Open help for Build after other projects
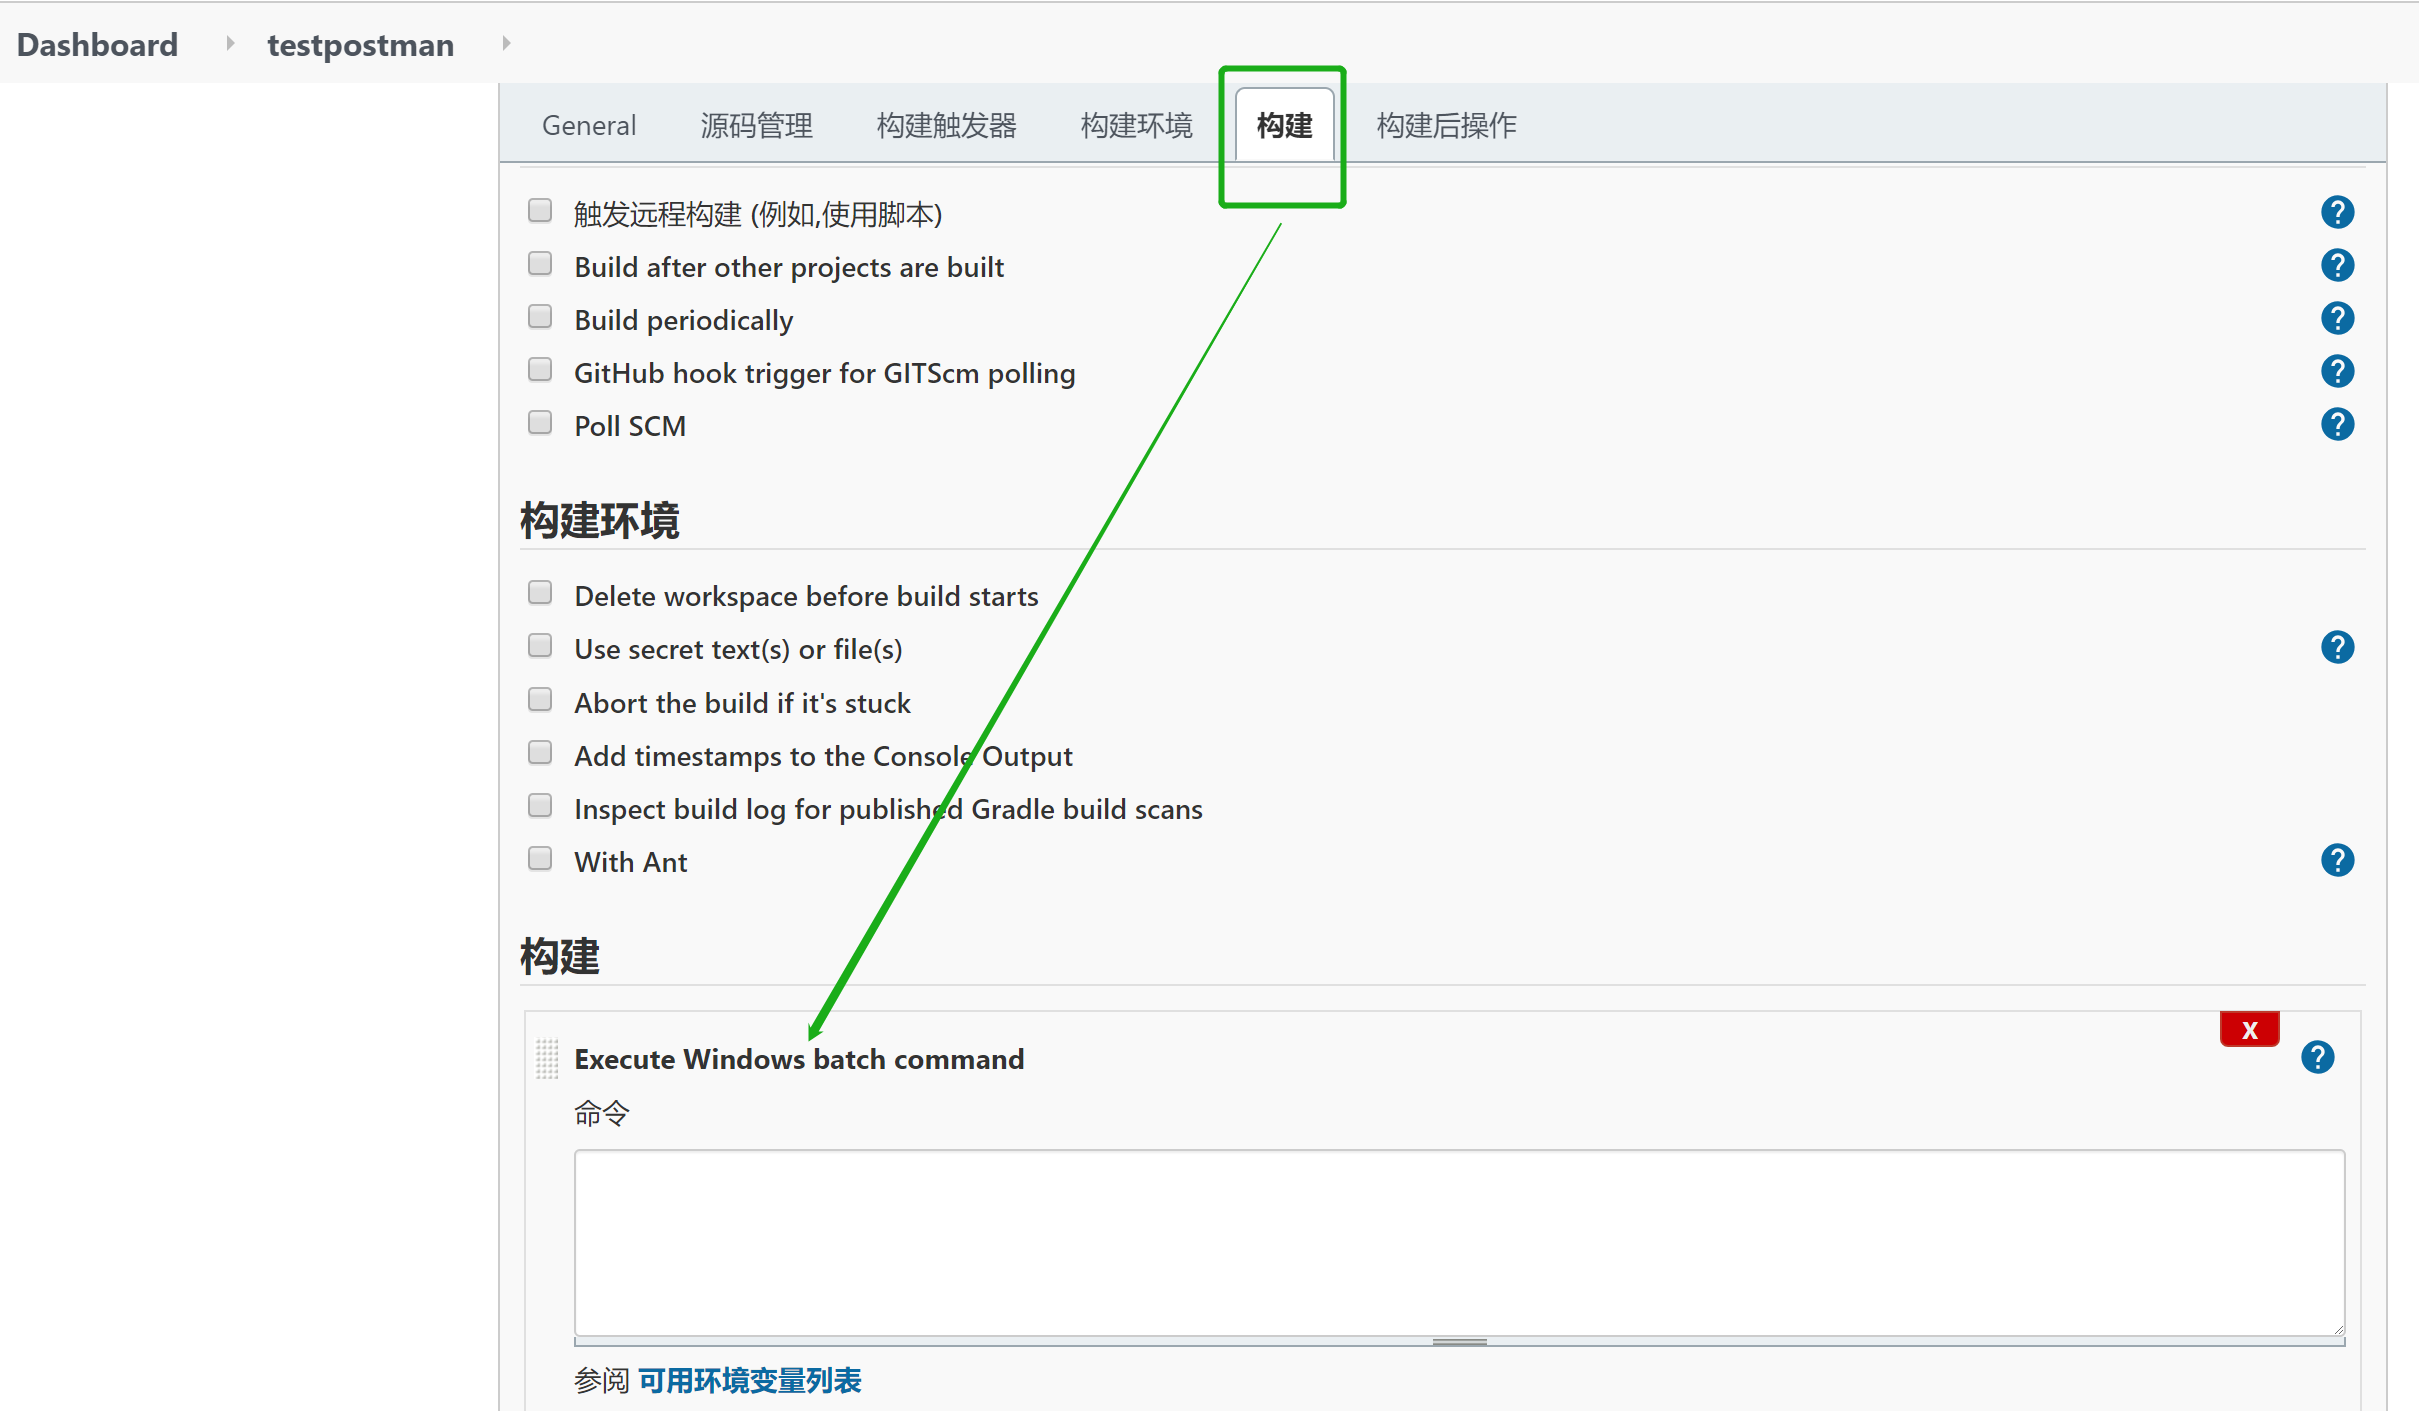This screenshot has height=1411, width=2419. 2337,266
